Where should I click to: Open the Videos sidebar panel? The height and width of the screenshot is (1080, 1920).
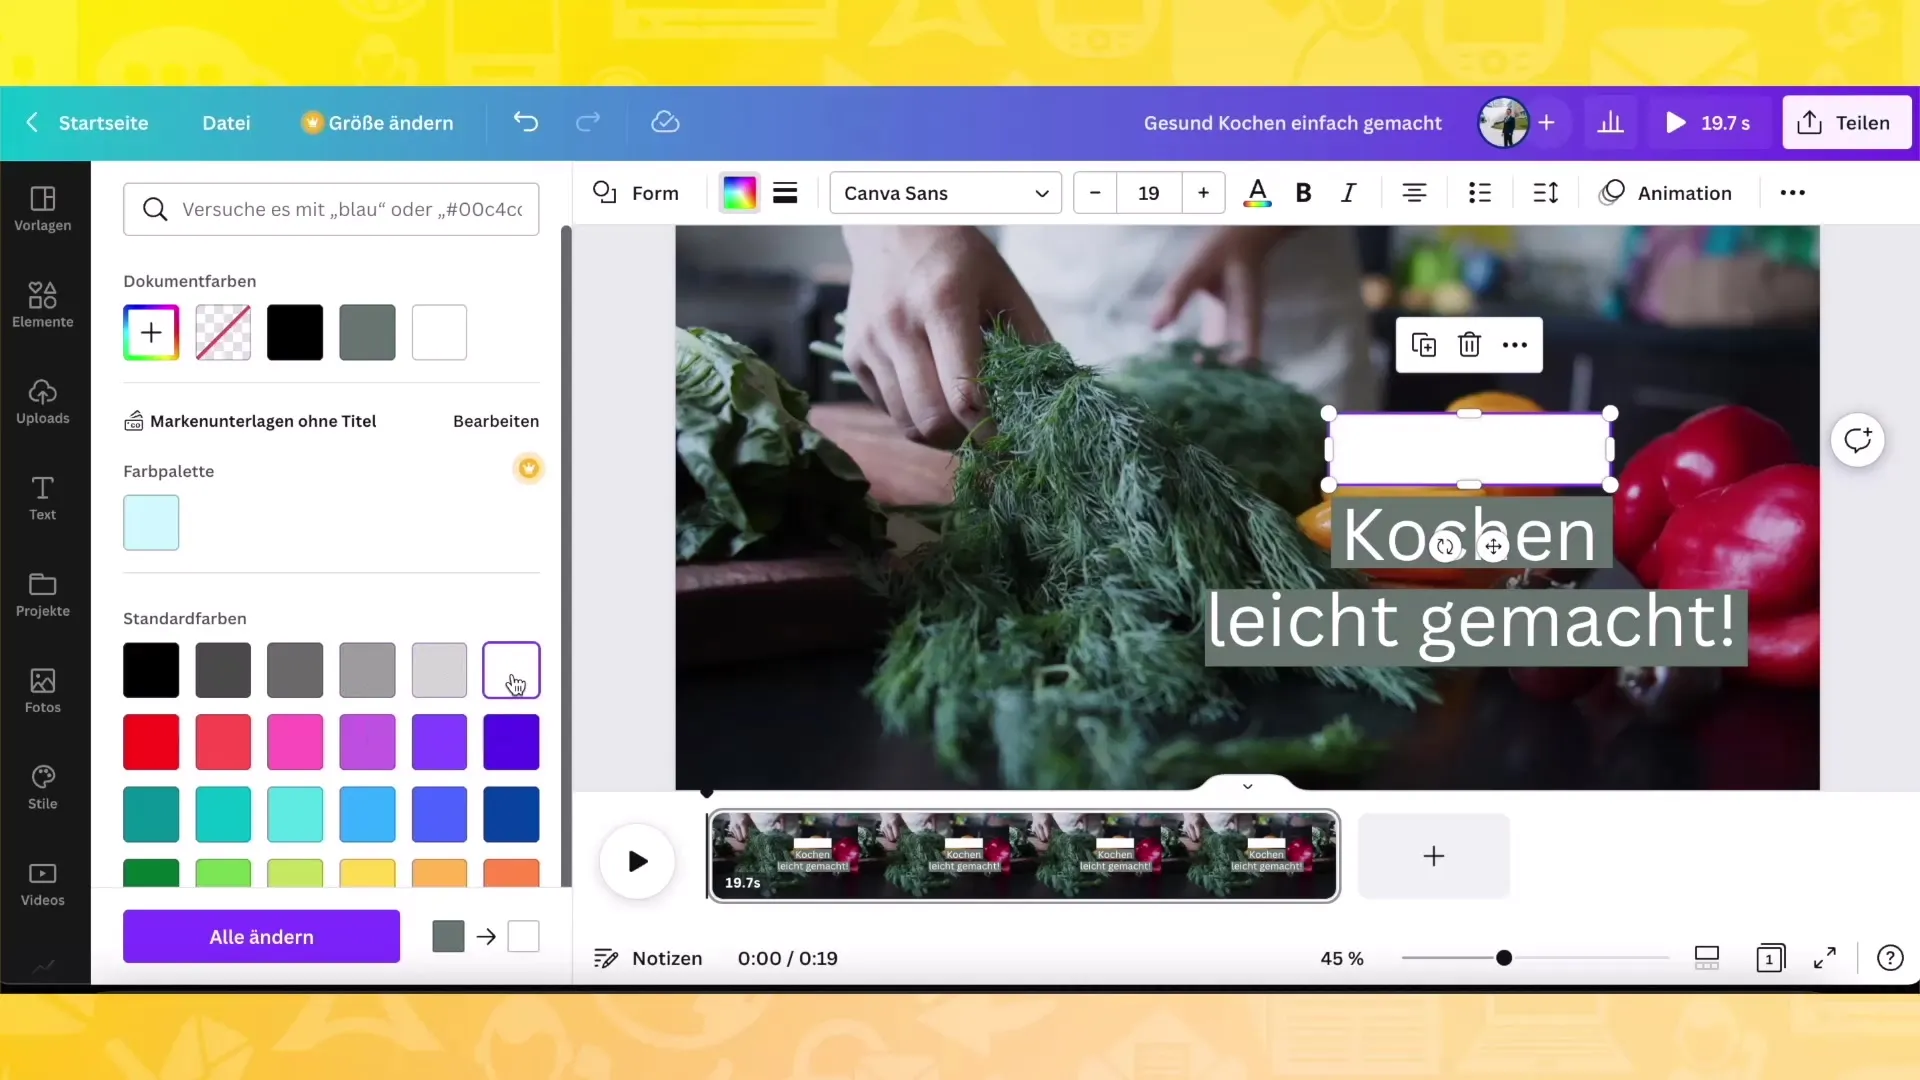(43, 884)
